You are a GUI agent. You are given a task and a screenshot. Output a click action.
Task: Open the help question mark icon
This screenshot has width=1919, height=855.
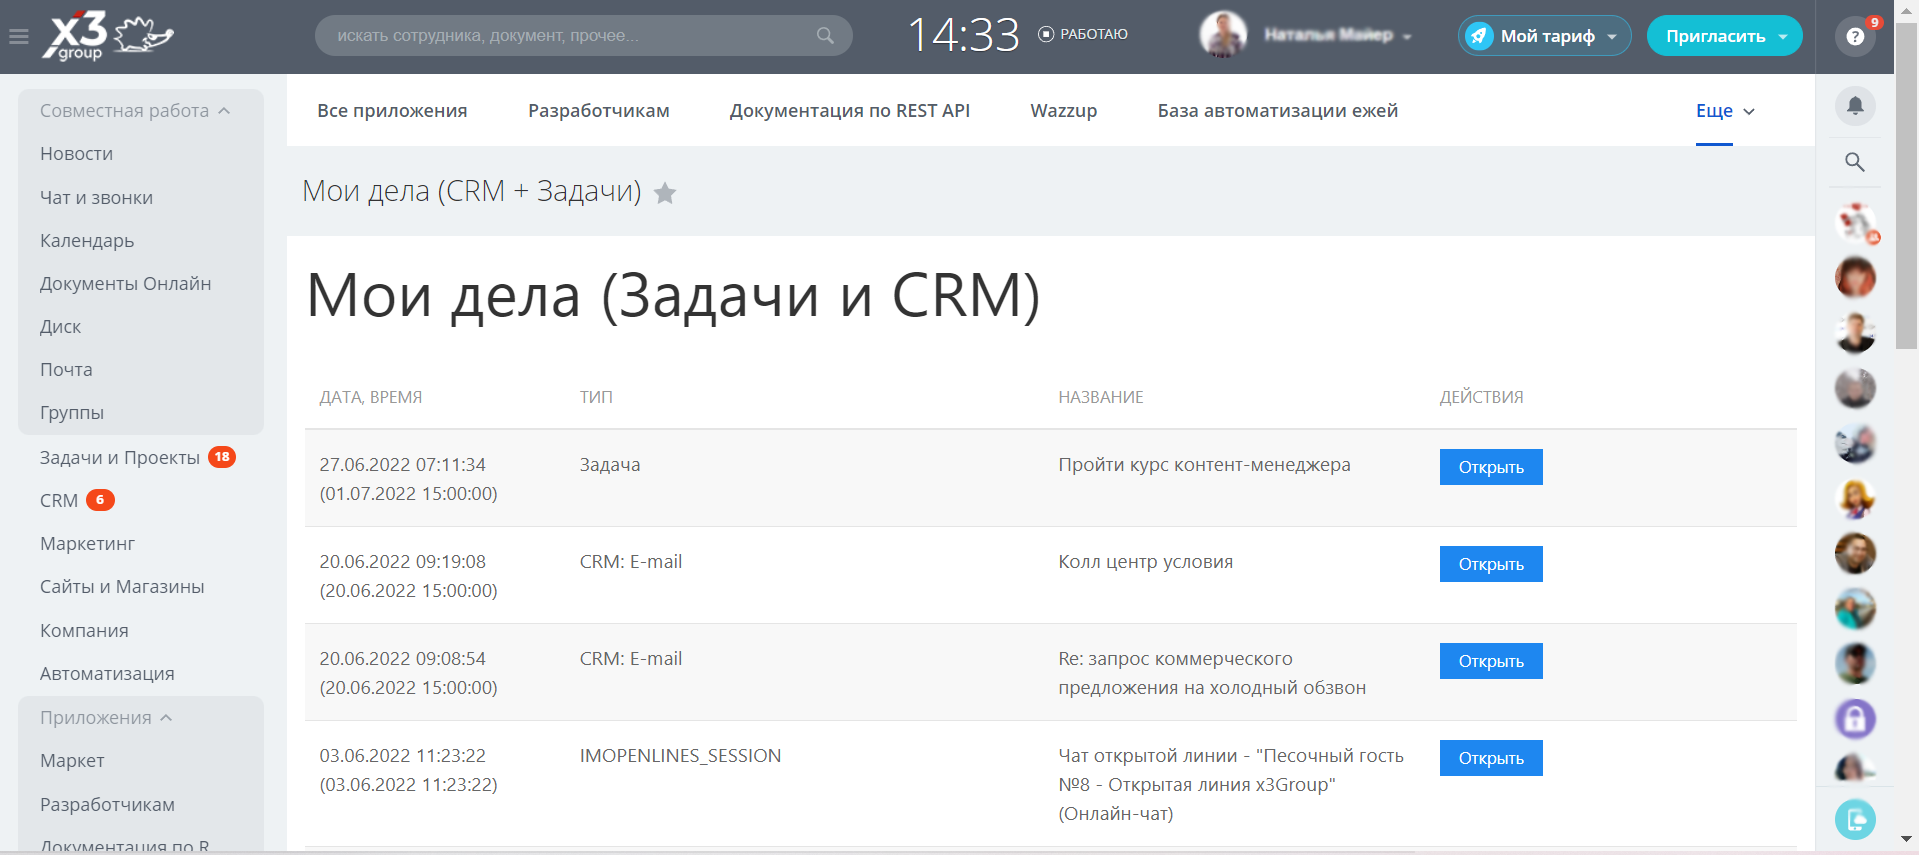pos(1855,37)
